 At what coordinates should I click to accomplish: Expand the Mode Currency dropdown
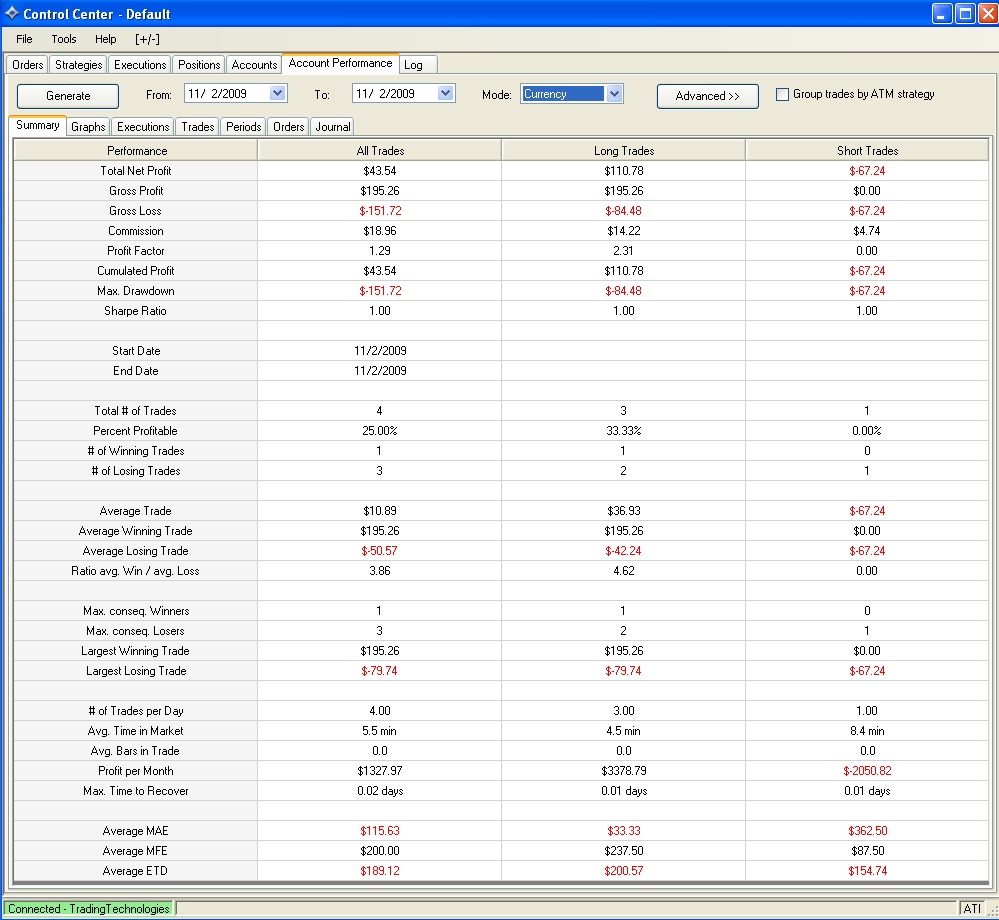pos(614,94)
